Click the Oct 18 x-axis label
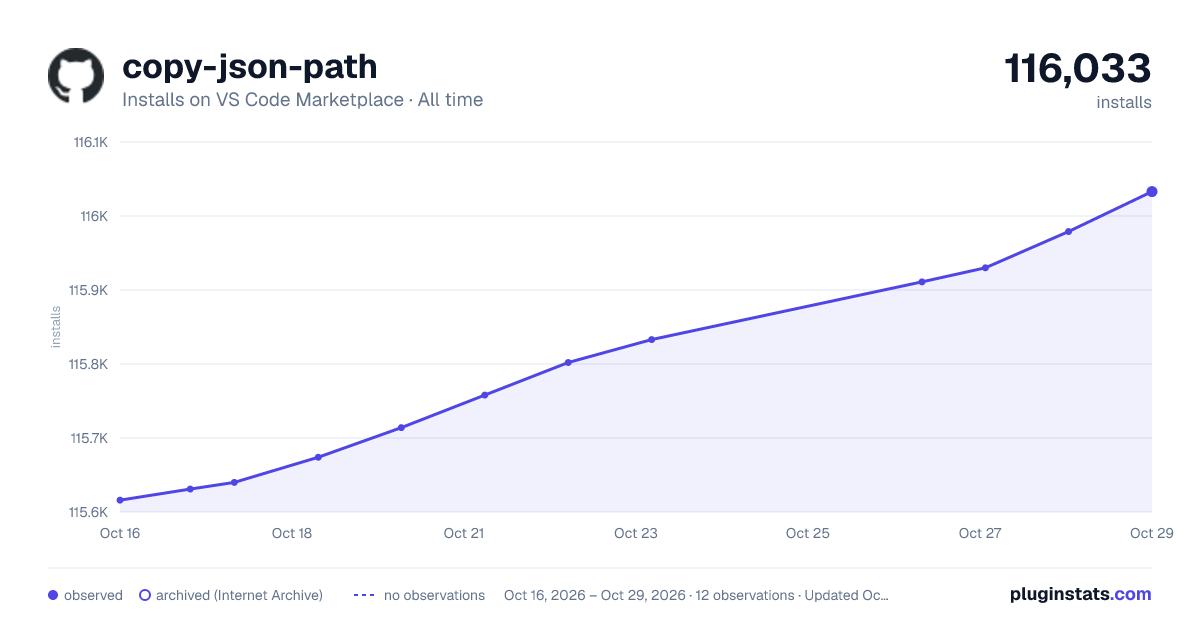The width and height of the screenshot is (1200, 630). [x=292, y=533]
